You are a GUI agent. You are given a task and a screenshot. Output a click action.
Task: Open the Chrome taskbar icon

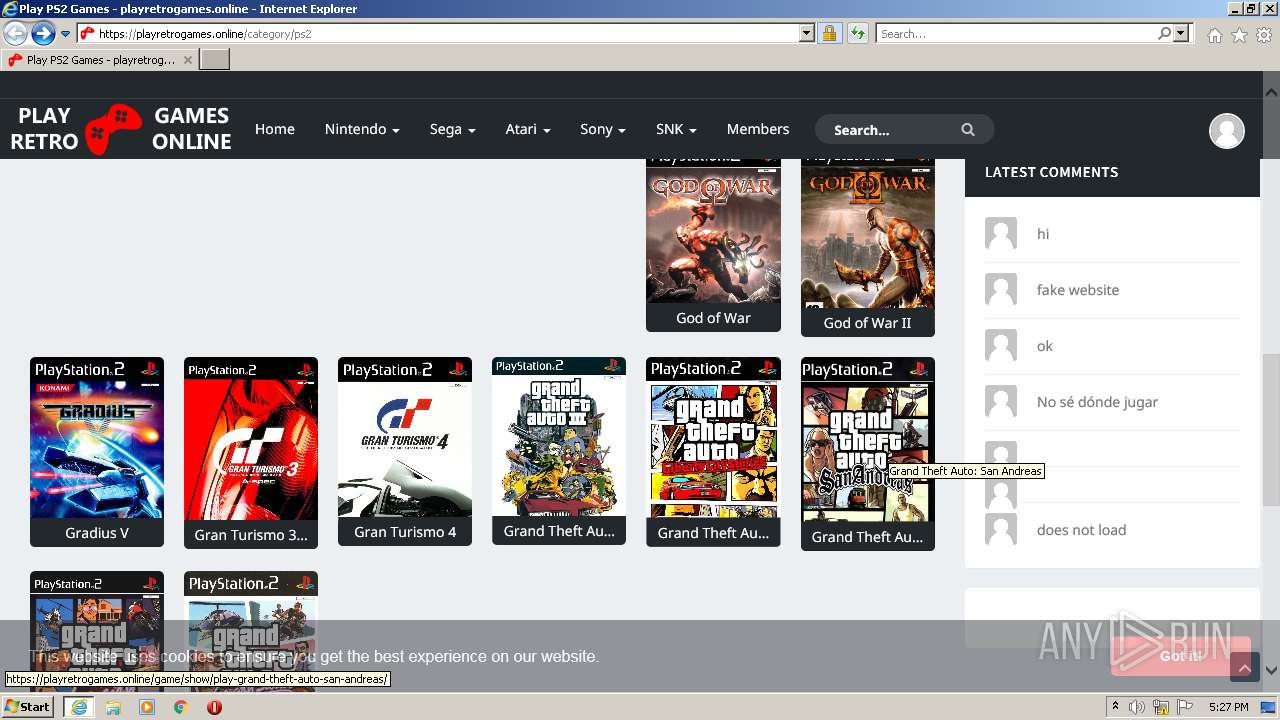pos(181,707)
